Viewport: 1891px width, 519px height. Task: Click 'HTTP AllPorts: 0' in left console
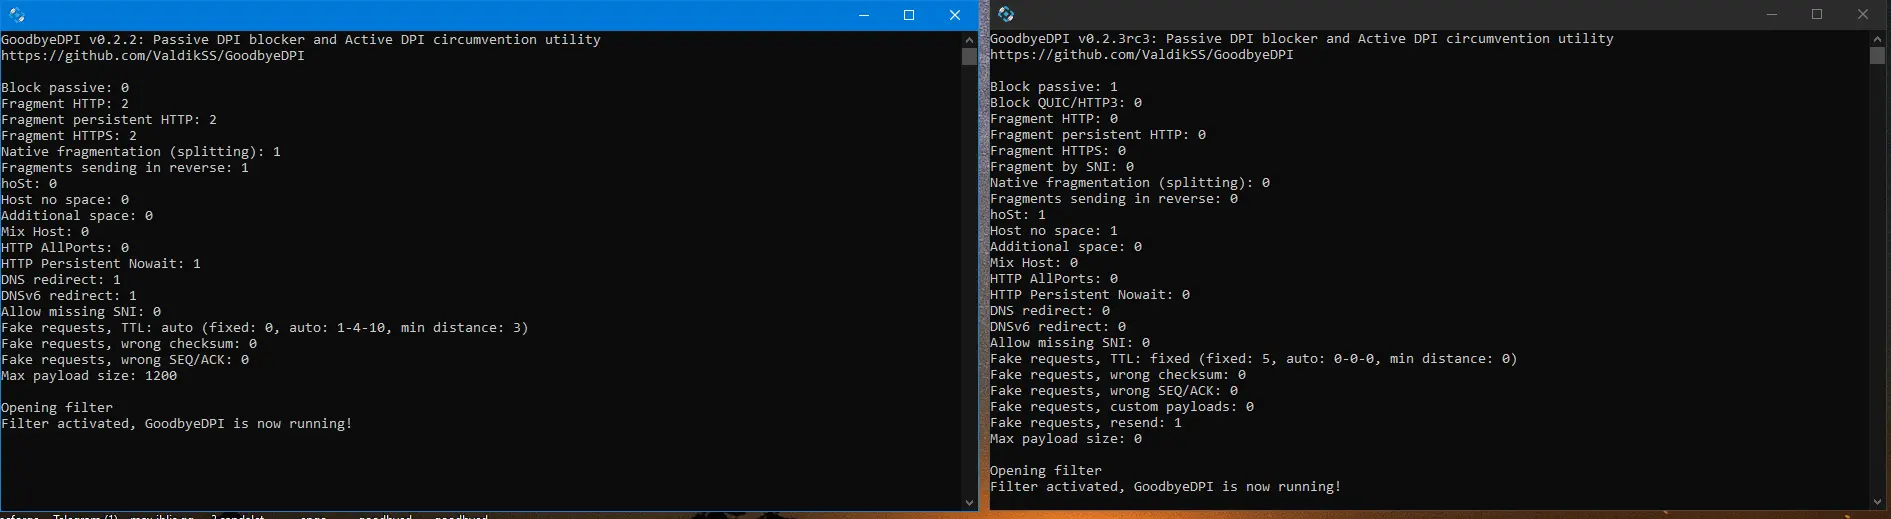point(65,248)
